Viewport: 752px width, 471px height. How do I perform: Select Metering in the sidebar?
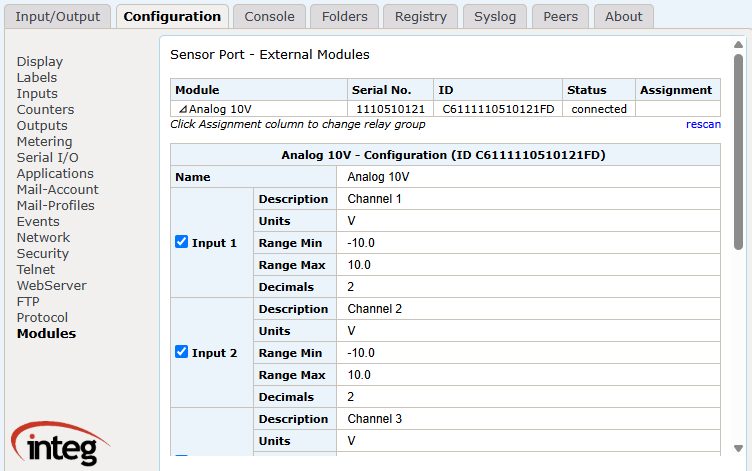pyautogui.click(x=45, y=141)
